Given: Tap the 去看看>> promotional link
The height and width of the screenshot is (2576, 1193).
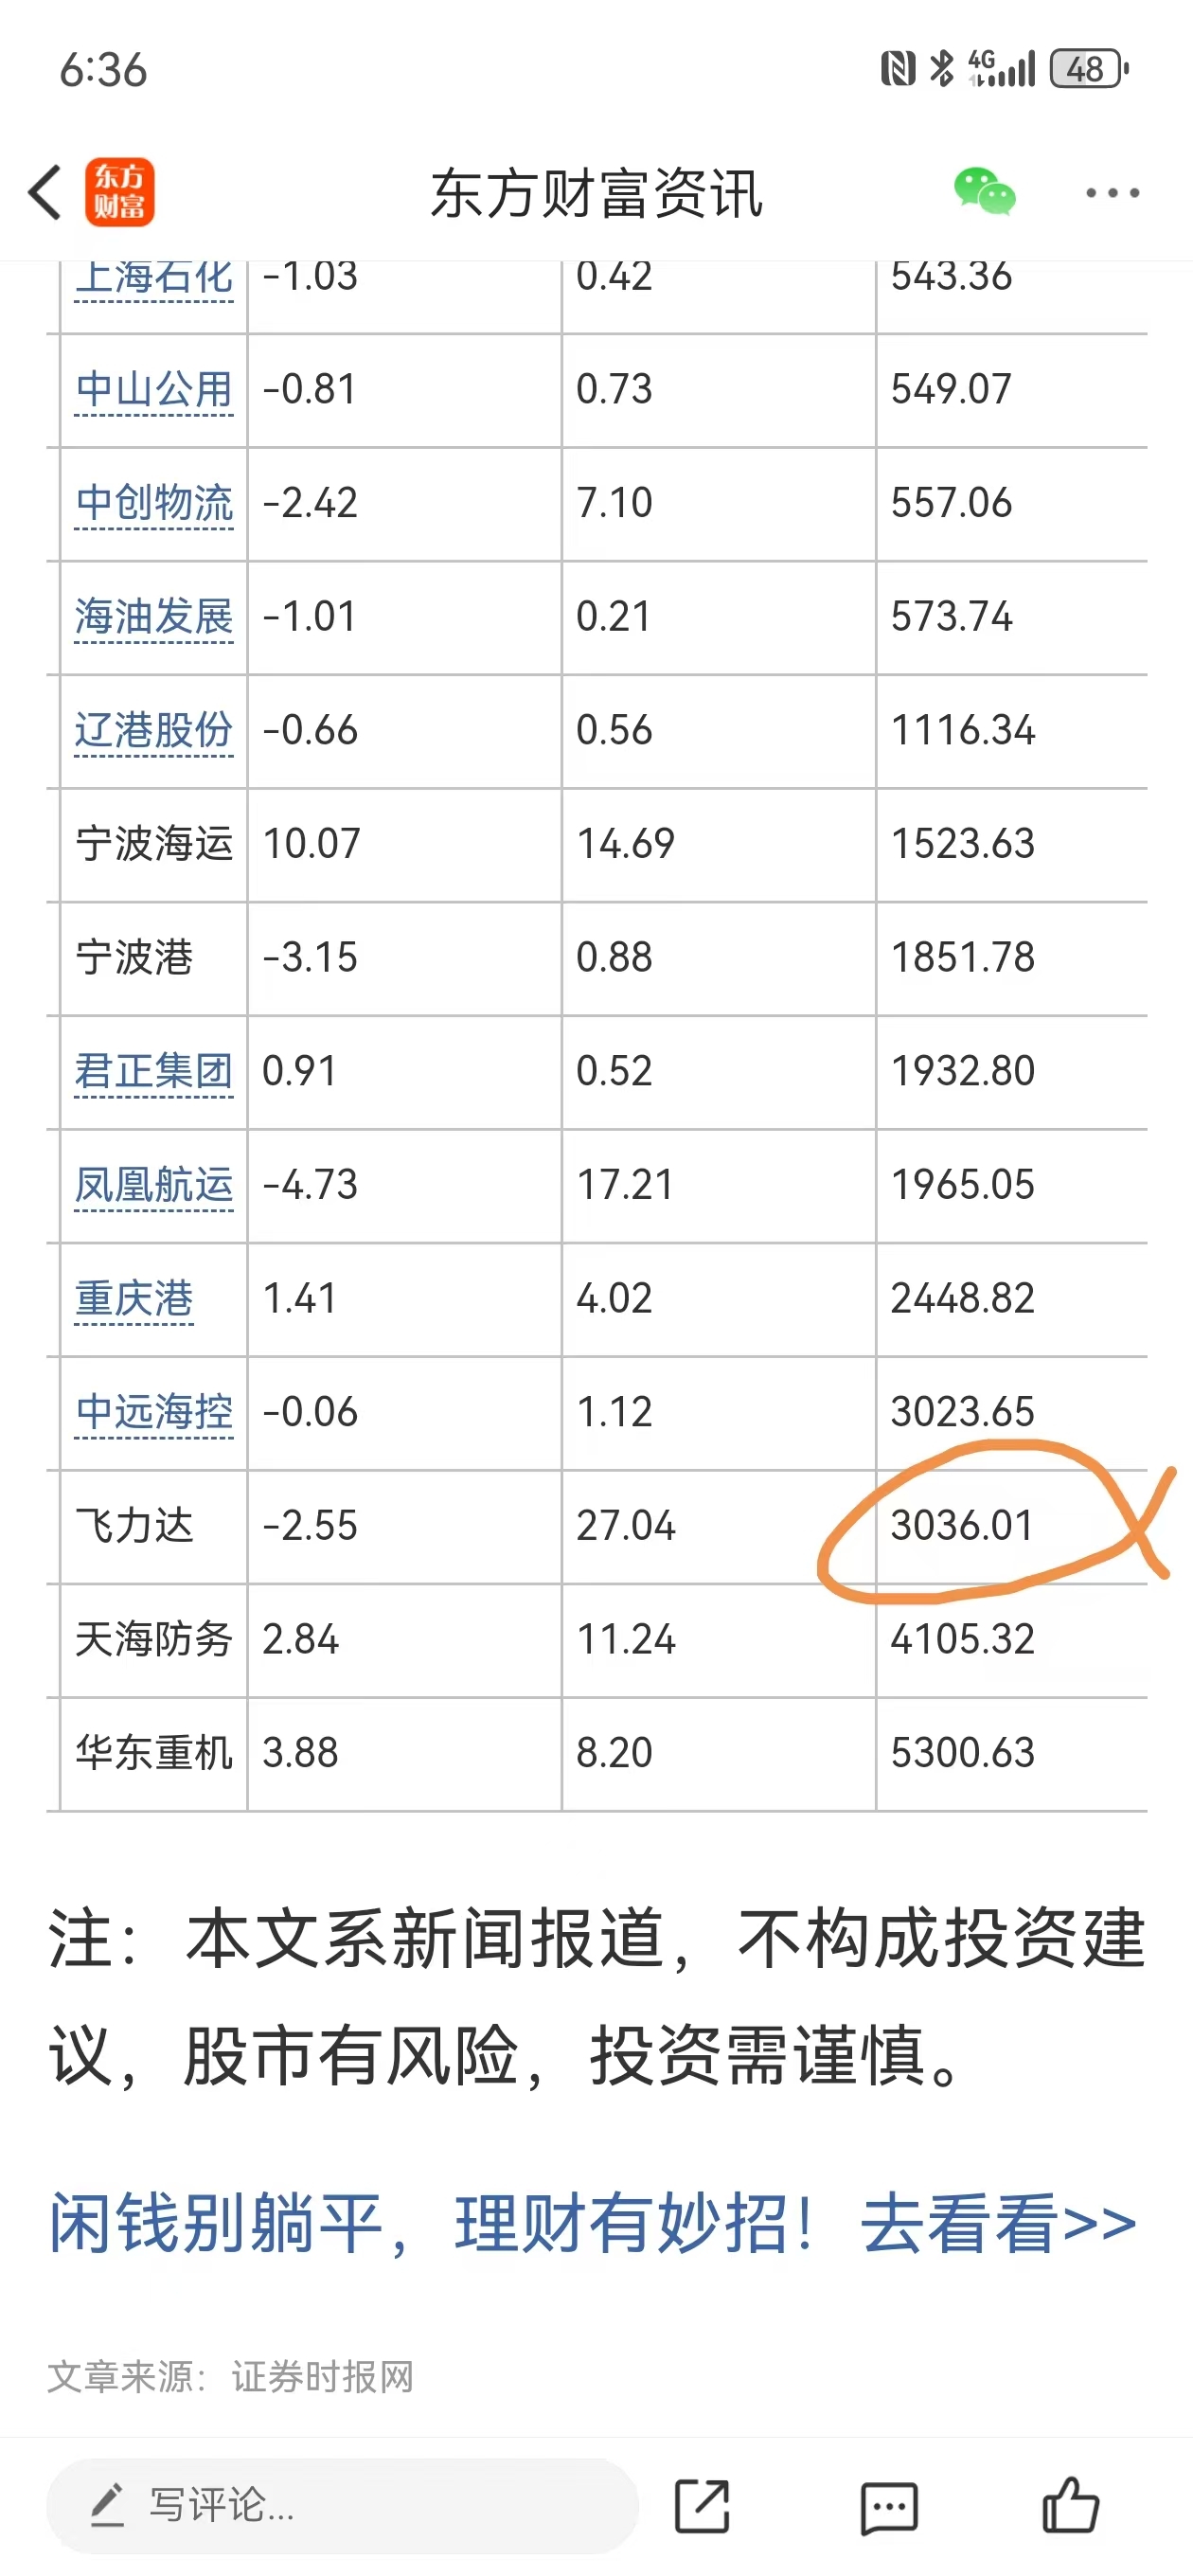Looking at the screenshot, I should (x=998, y=2224).
